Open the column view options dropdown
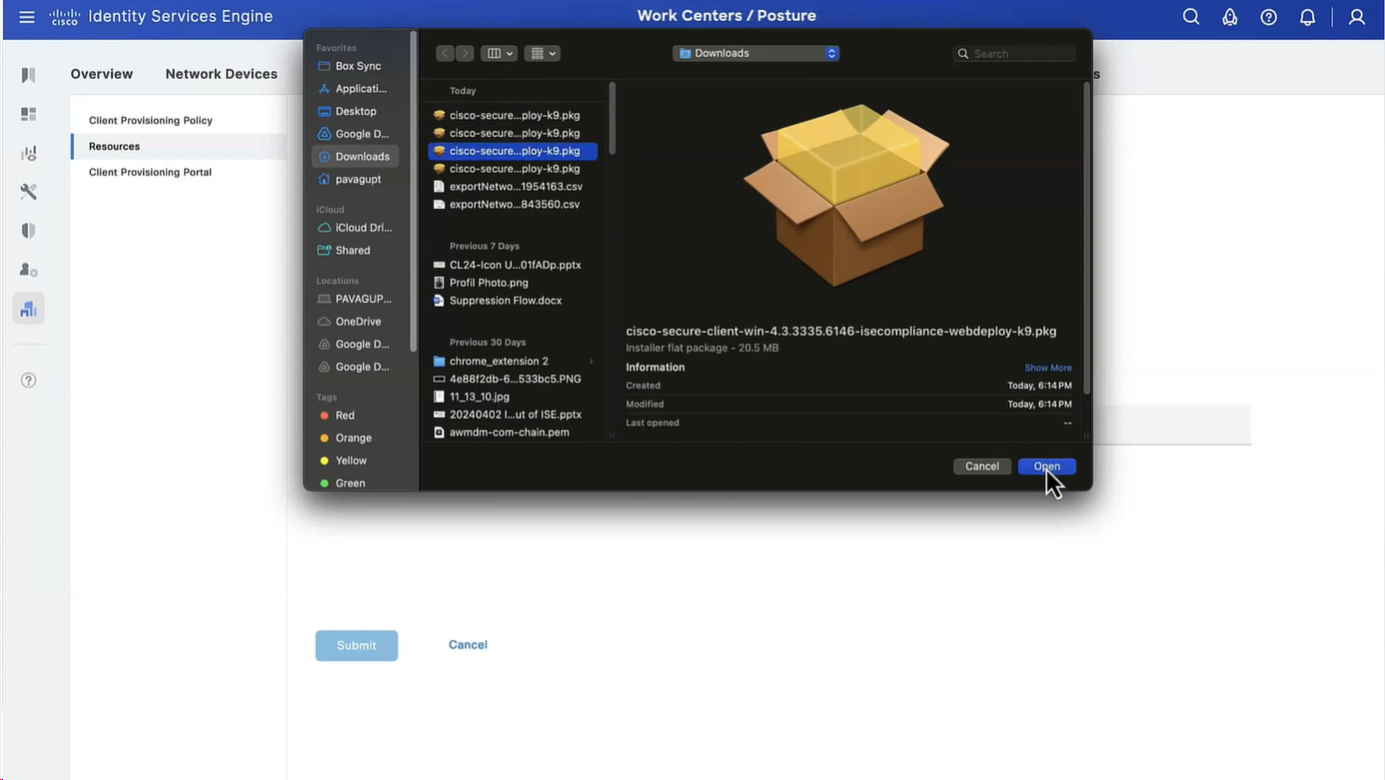The width and height of the screenshot is (1385, 780). (x=498, y=53)
